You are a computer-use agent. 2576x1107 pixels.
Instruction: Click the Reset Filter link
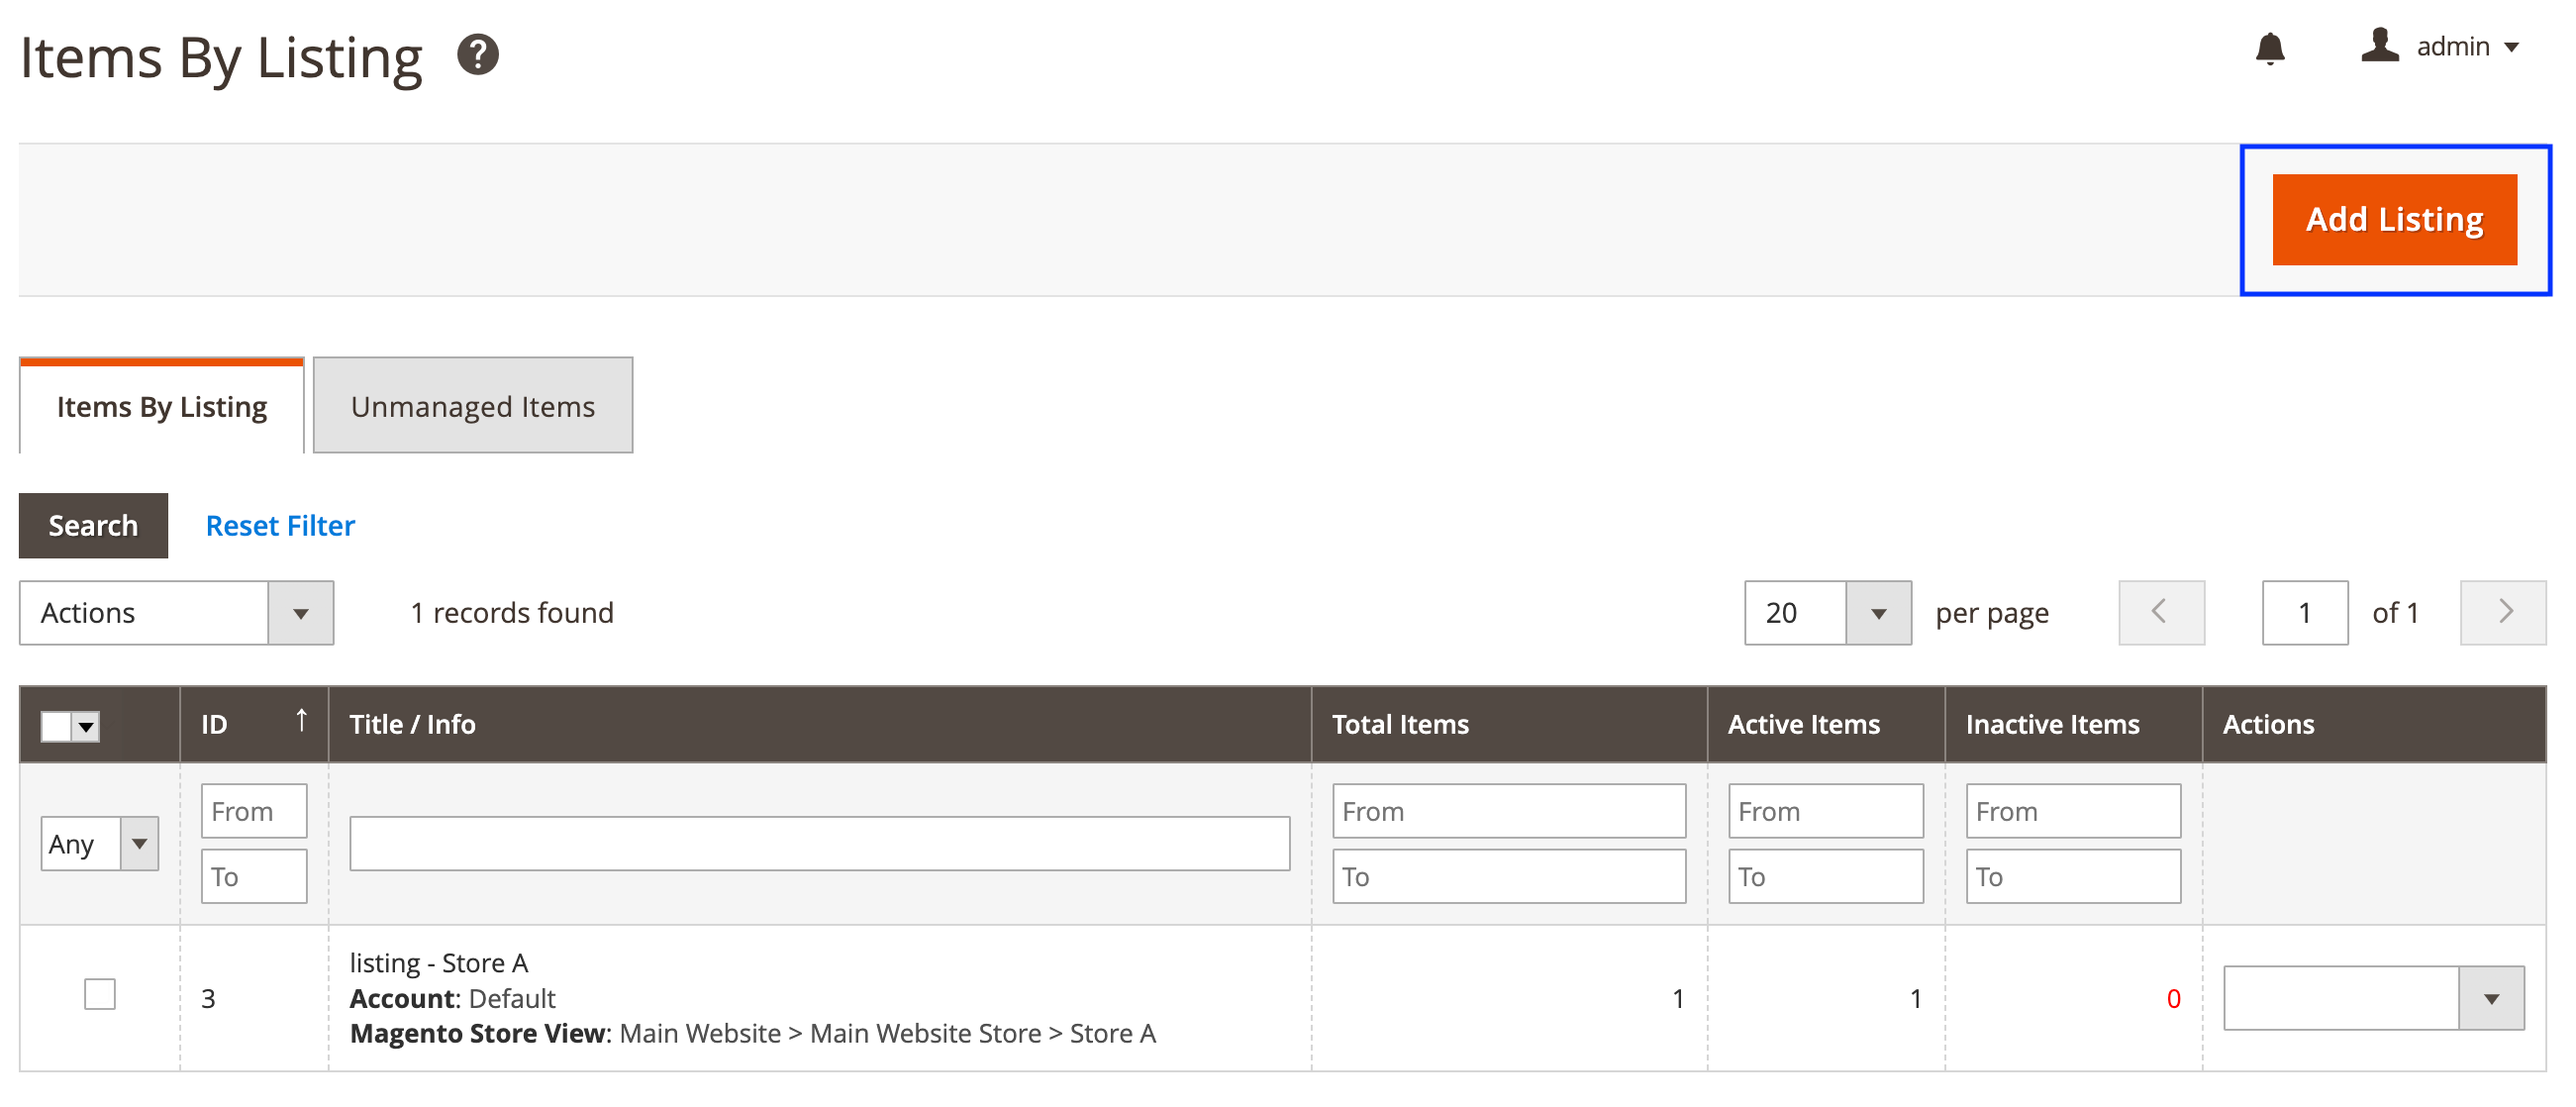pos(279,525)
